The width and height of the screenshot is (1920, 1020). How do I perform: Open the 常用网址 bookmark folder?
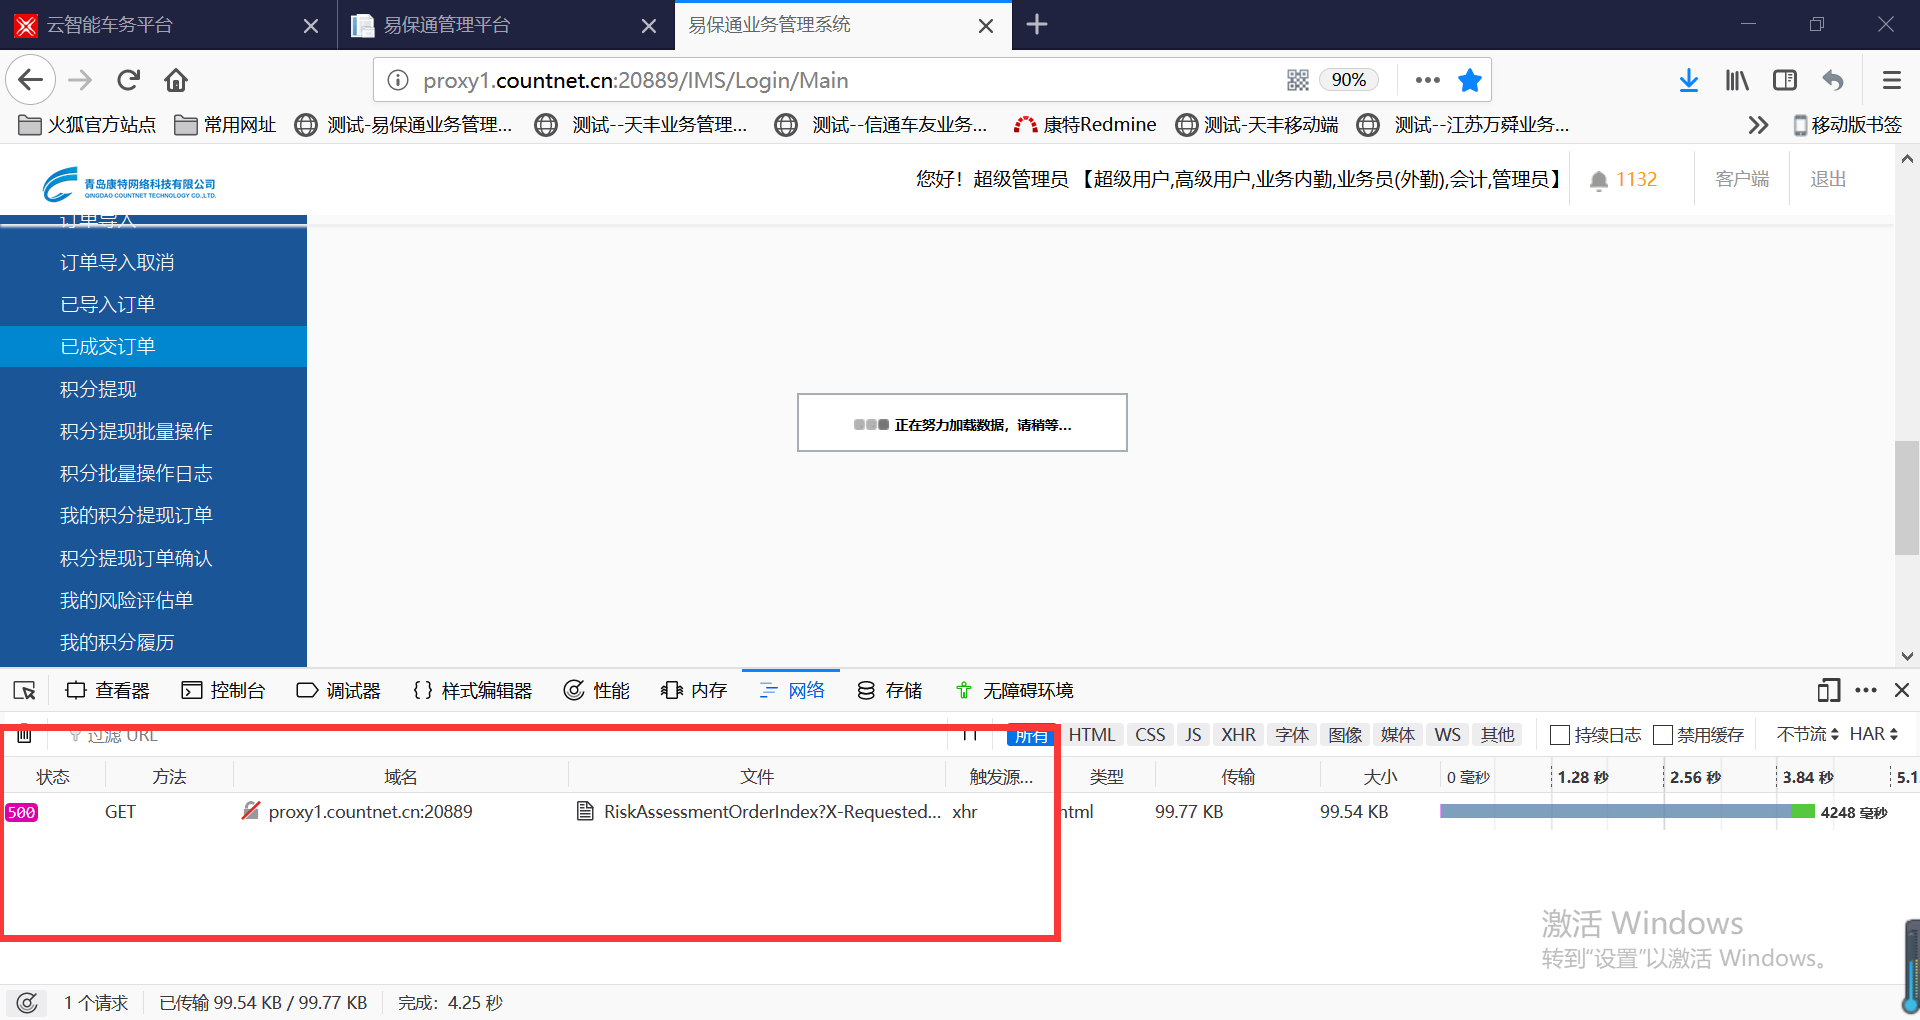[x=225, y=125]
